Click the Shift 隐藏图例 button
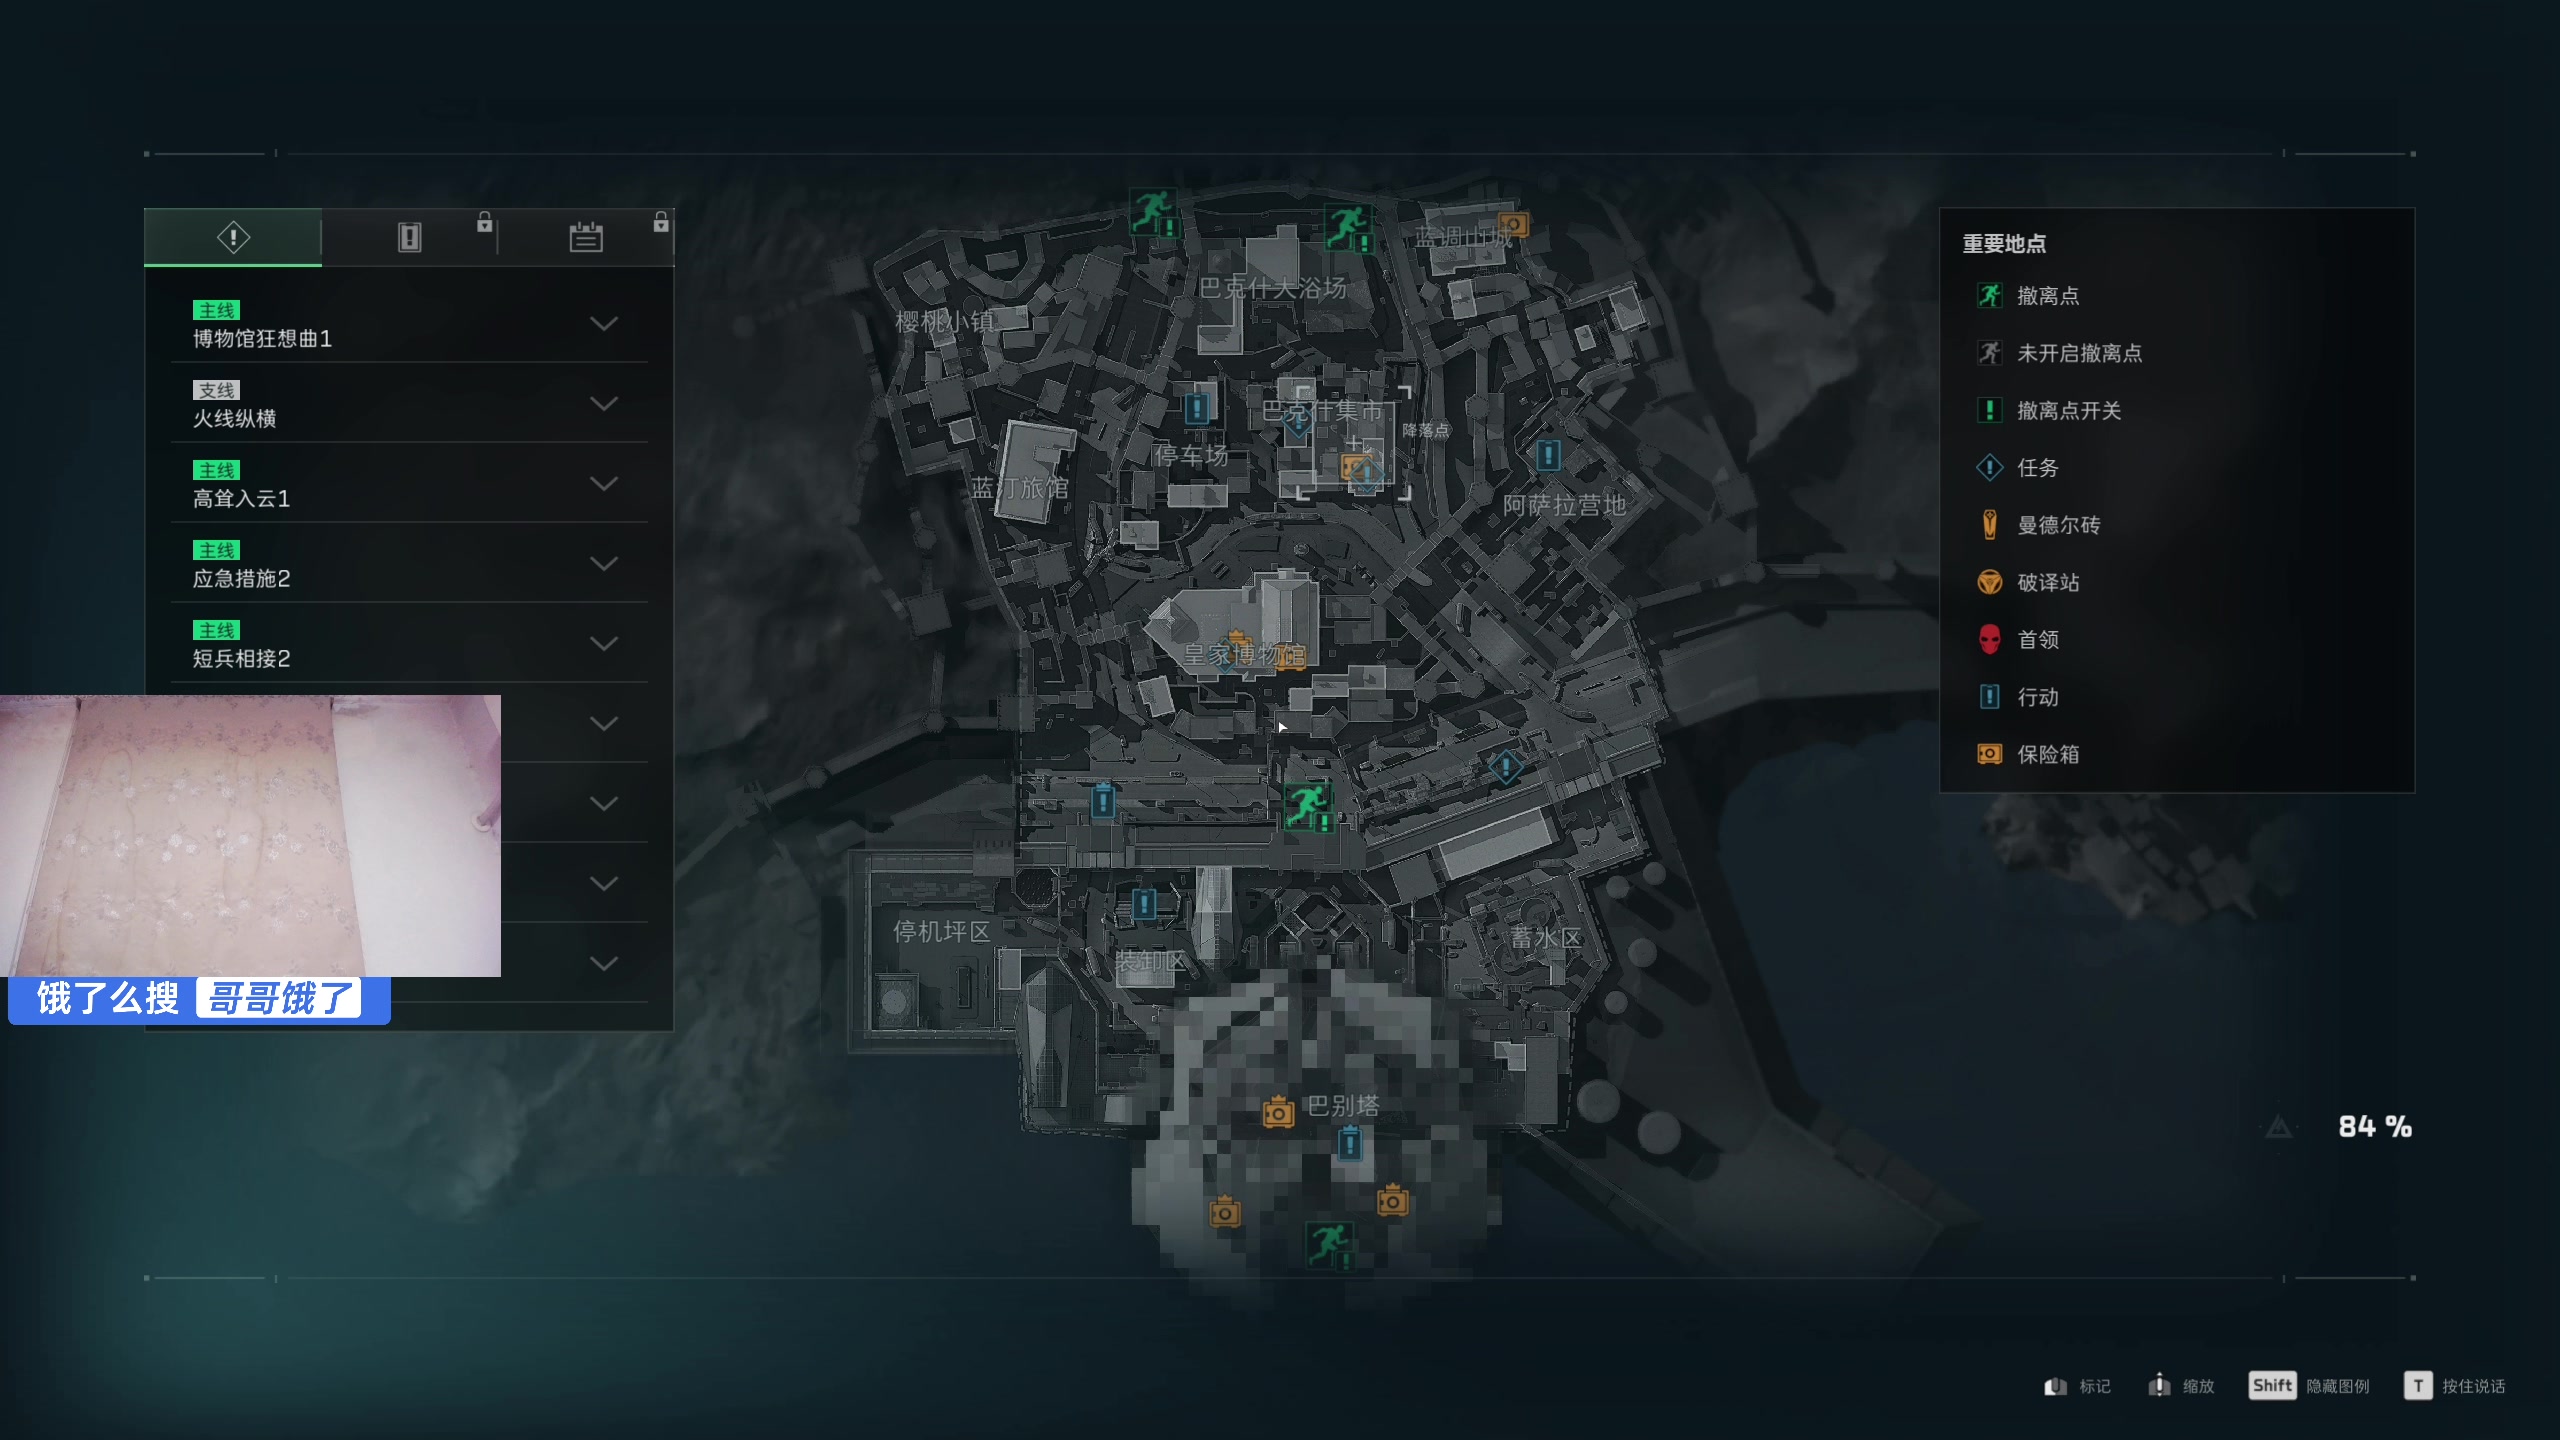The width and height of the screenshot is (2560, 1440). point(2308,1386)
